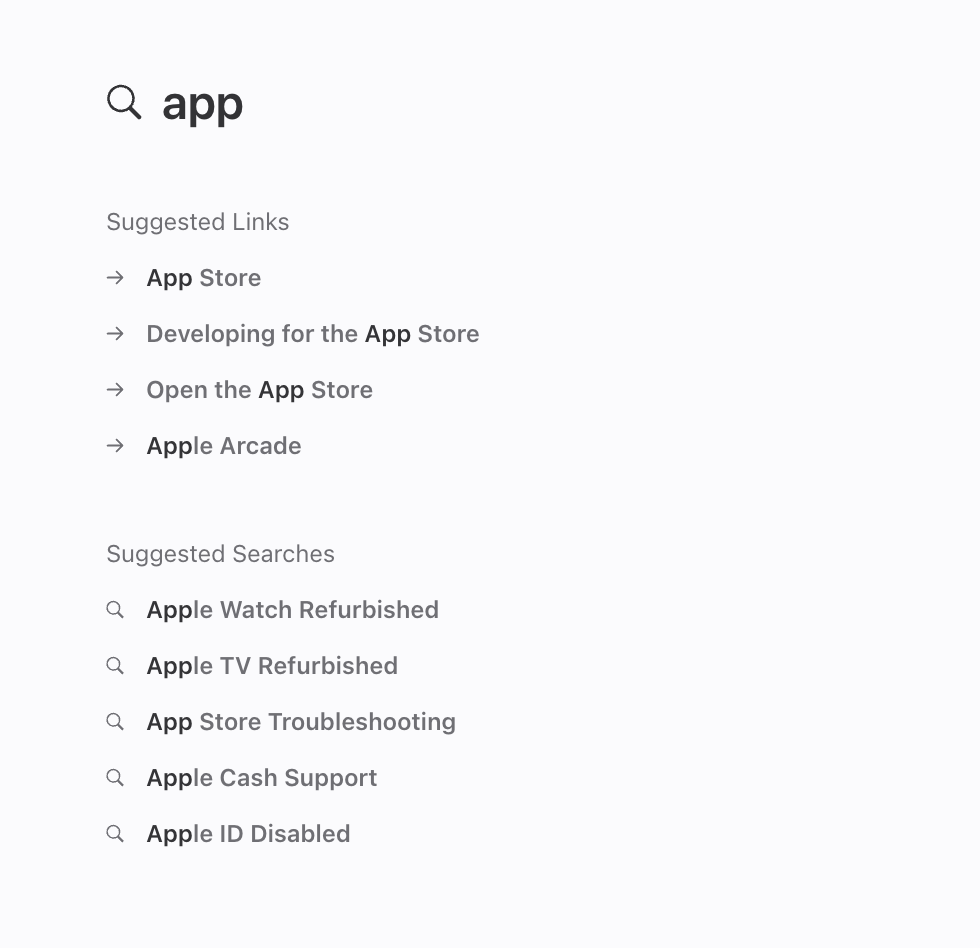Open Developing for the App Store link
Viewport: 980px width, 948px height.
(x=313, y=334)
